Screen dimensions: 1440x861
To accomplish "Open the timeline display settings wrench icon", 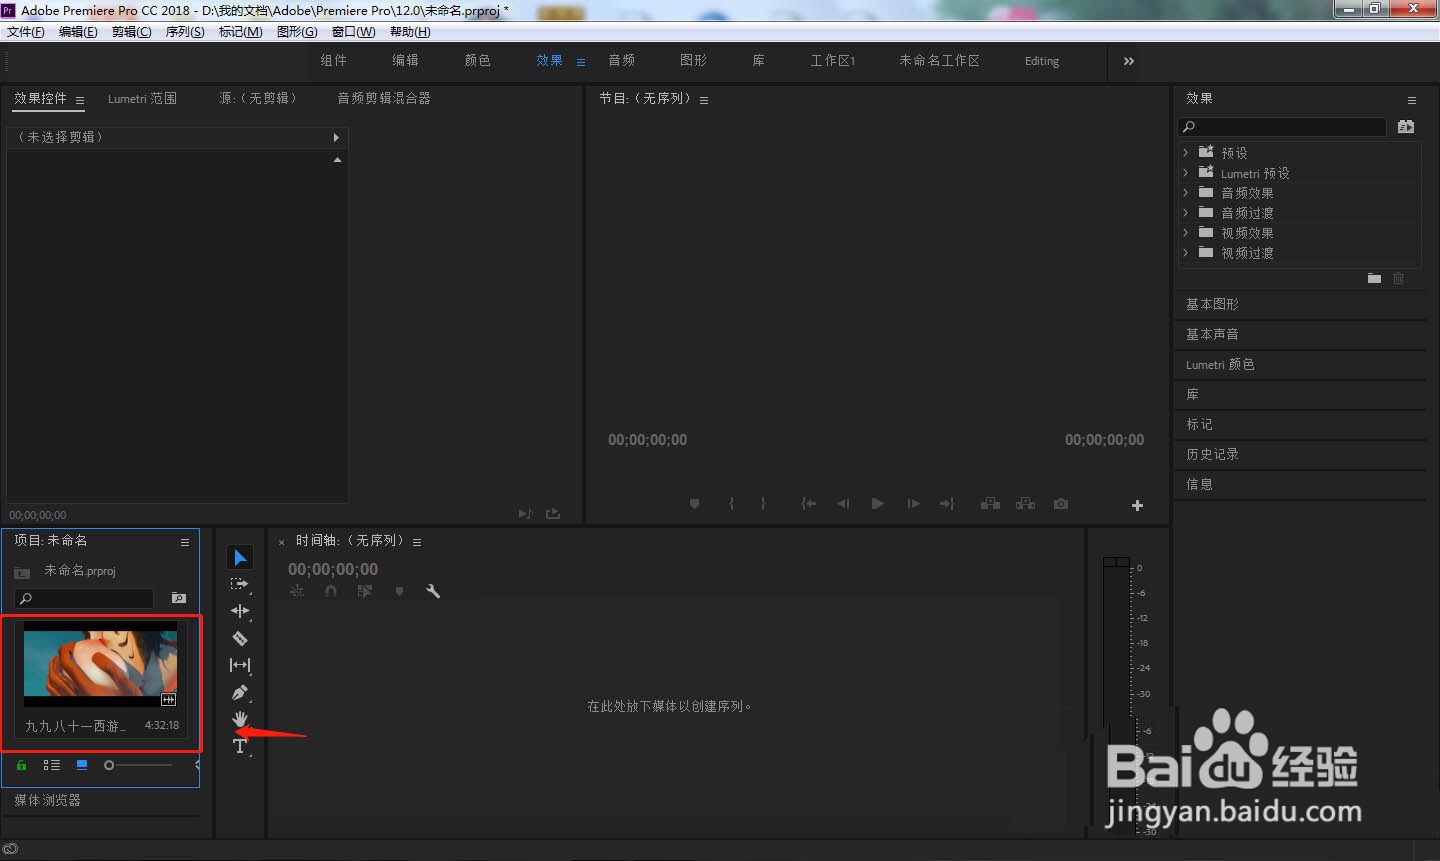I will [433, 591].
